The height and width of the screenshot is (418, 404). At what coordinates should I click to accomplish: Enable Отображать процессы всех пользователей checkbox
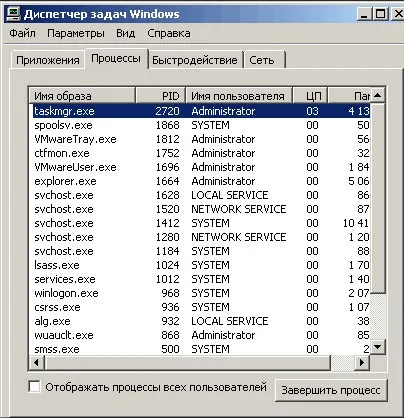point(35,387)
